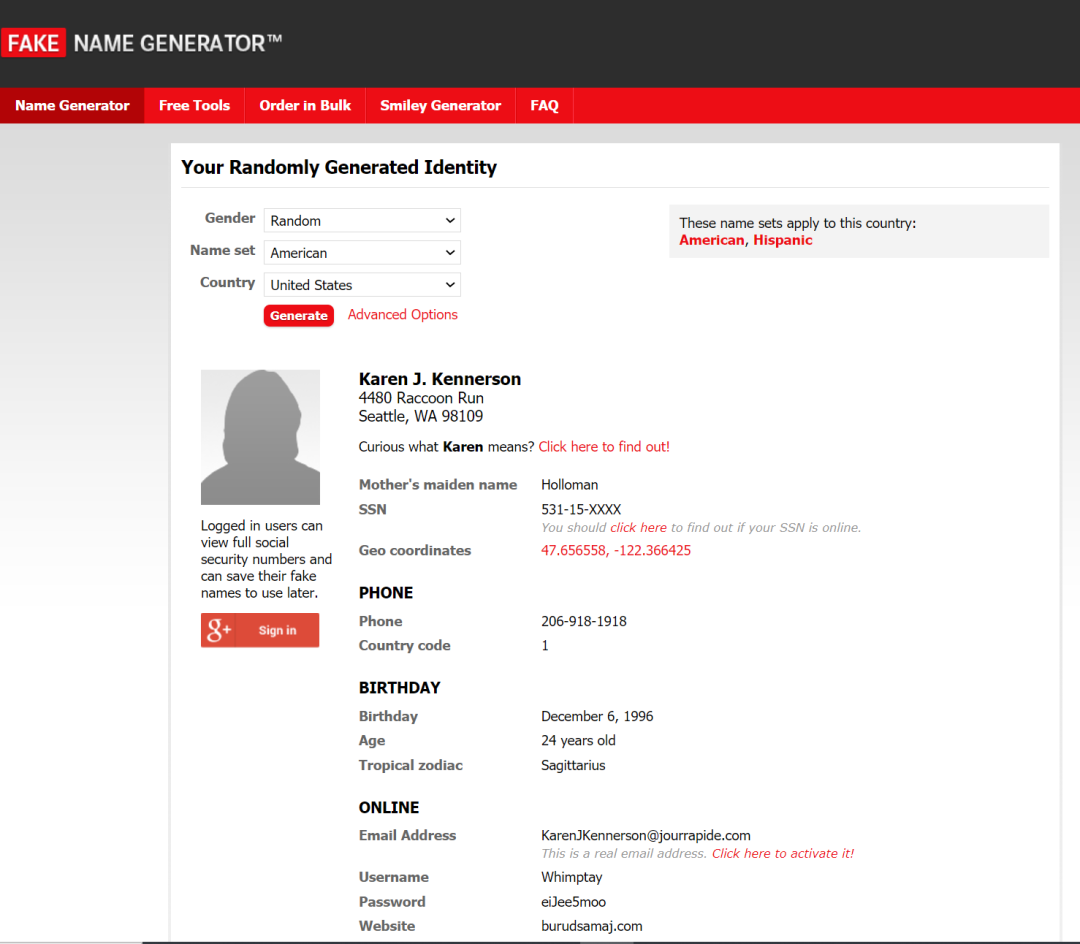Click the name Karen J. Kennerson heading

[x=440, y=379]
